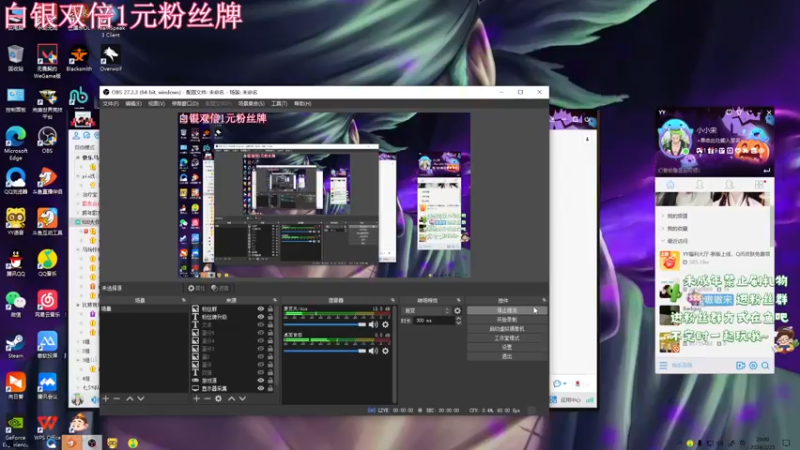The image size is (800, 450).
Task: Add a new scene with plus icon
Action: point(106,398)
